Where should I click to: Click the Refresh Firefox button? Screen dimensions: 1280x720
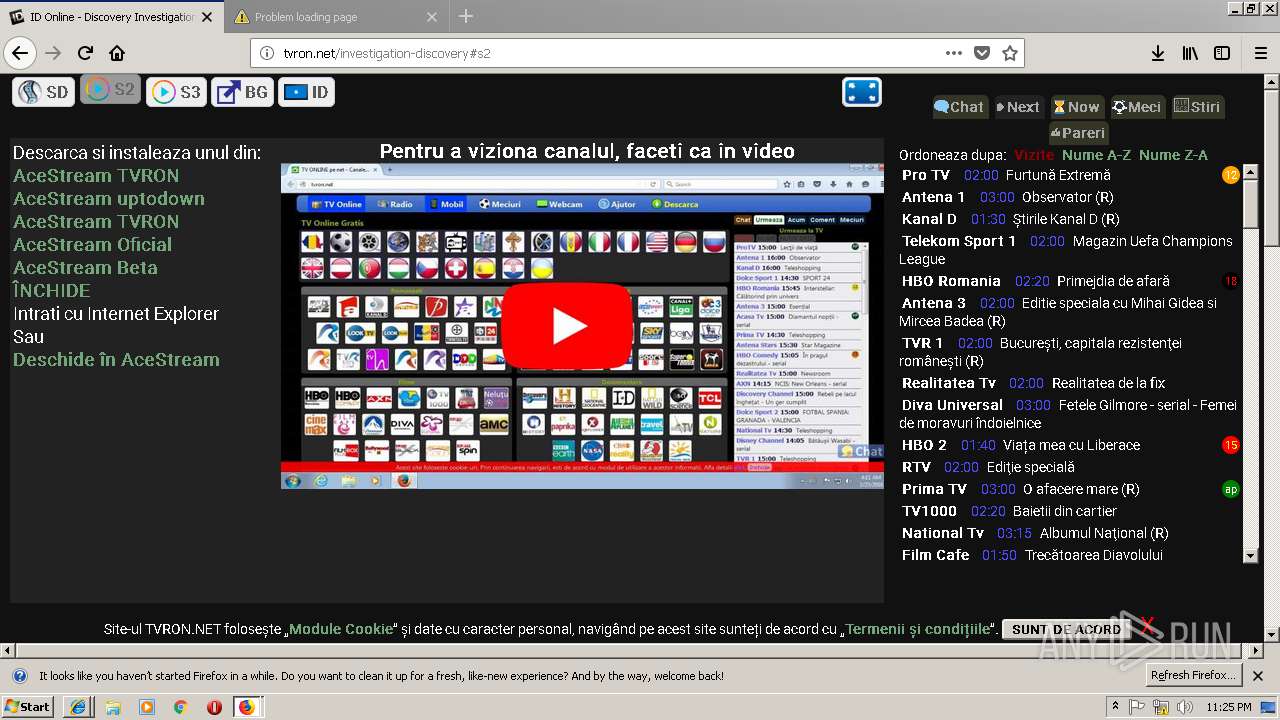pyautogui.click(x=1195, y=675)
